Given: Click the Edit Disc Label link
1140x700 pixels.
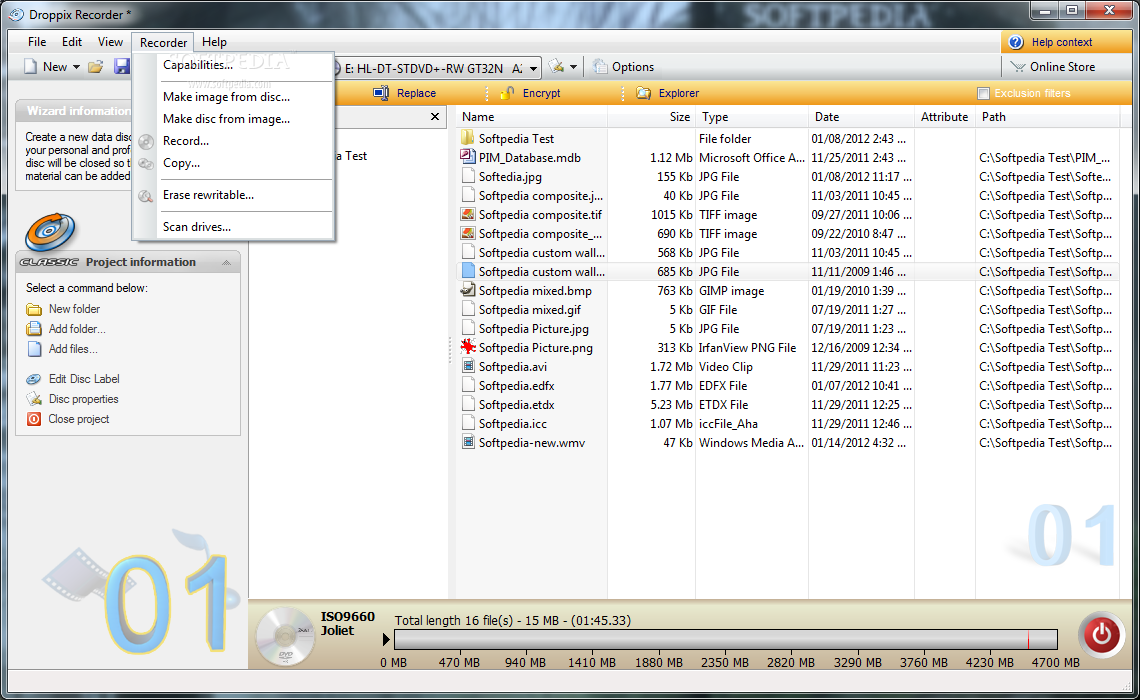Looking at the screenshot, I should [x=84, y=379].
